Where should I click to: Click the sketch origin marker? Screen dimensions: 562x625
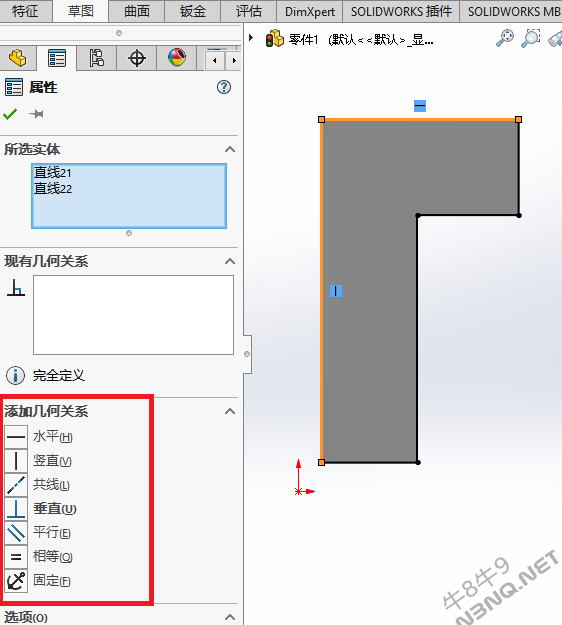pyautogui.click(x=298, y=491)
